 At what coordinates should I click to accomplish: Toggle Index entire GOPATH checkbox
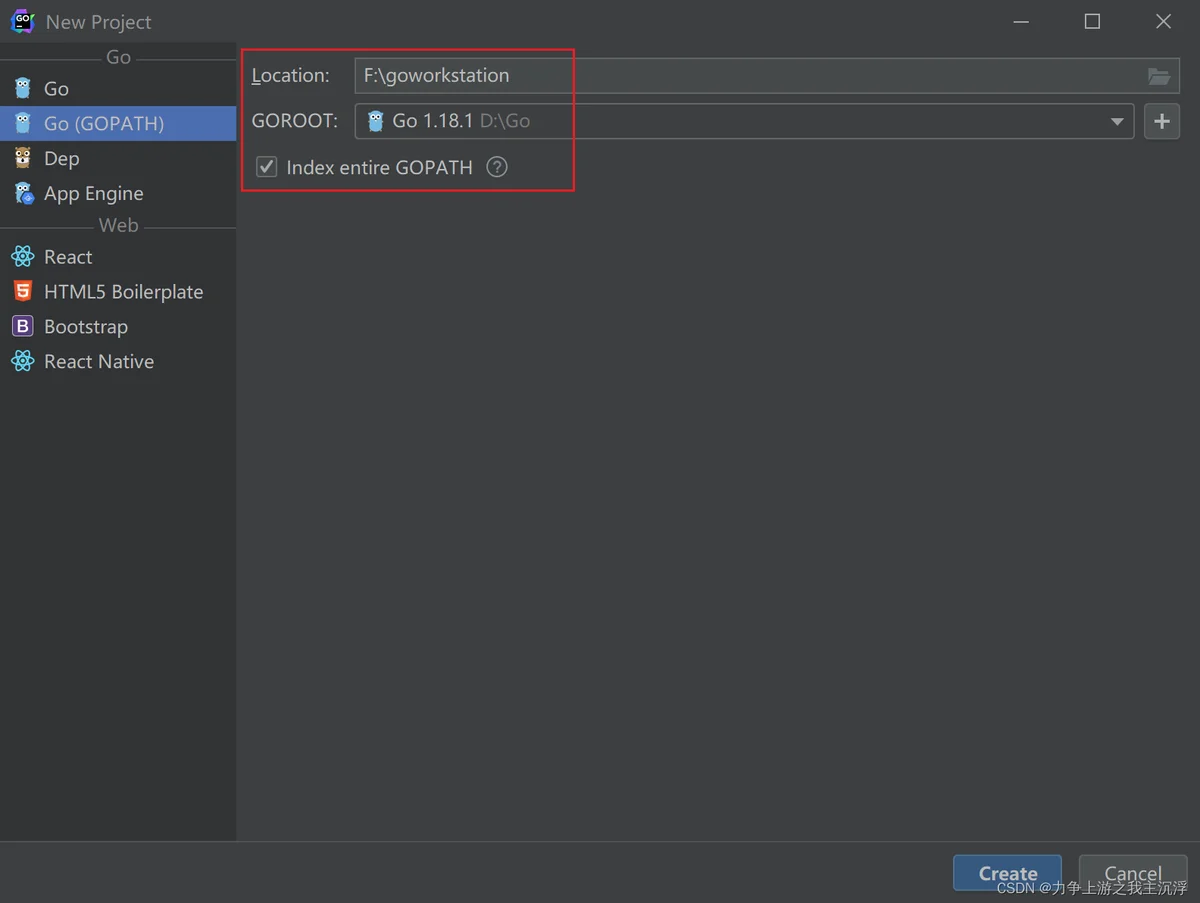click(267, 167)
